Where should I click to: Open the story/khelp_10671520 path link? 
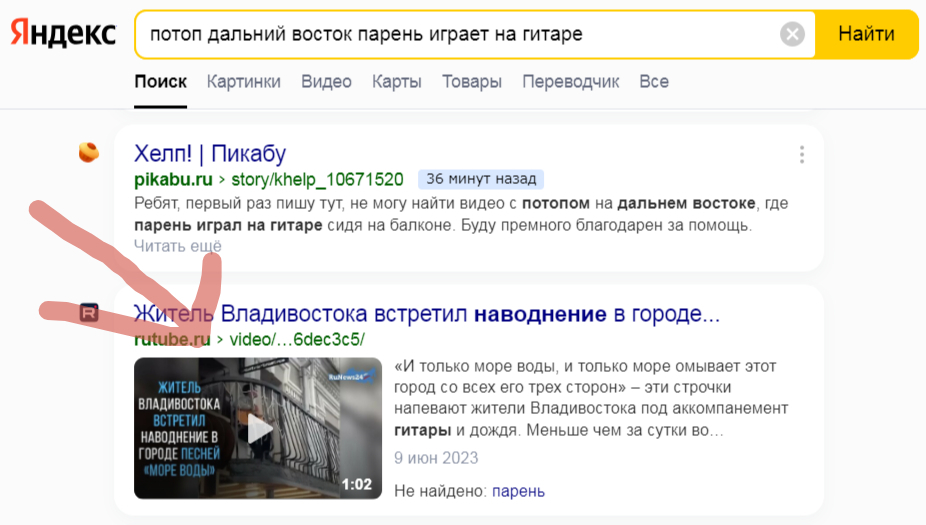click(x=317, y=179)
